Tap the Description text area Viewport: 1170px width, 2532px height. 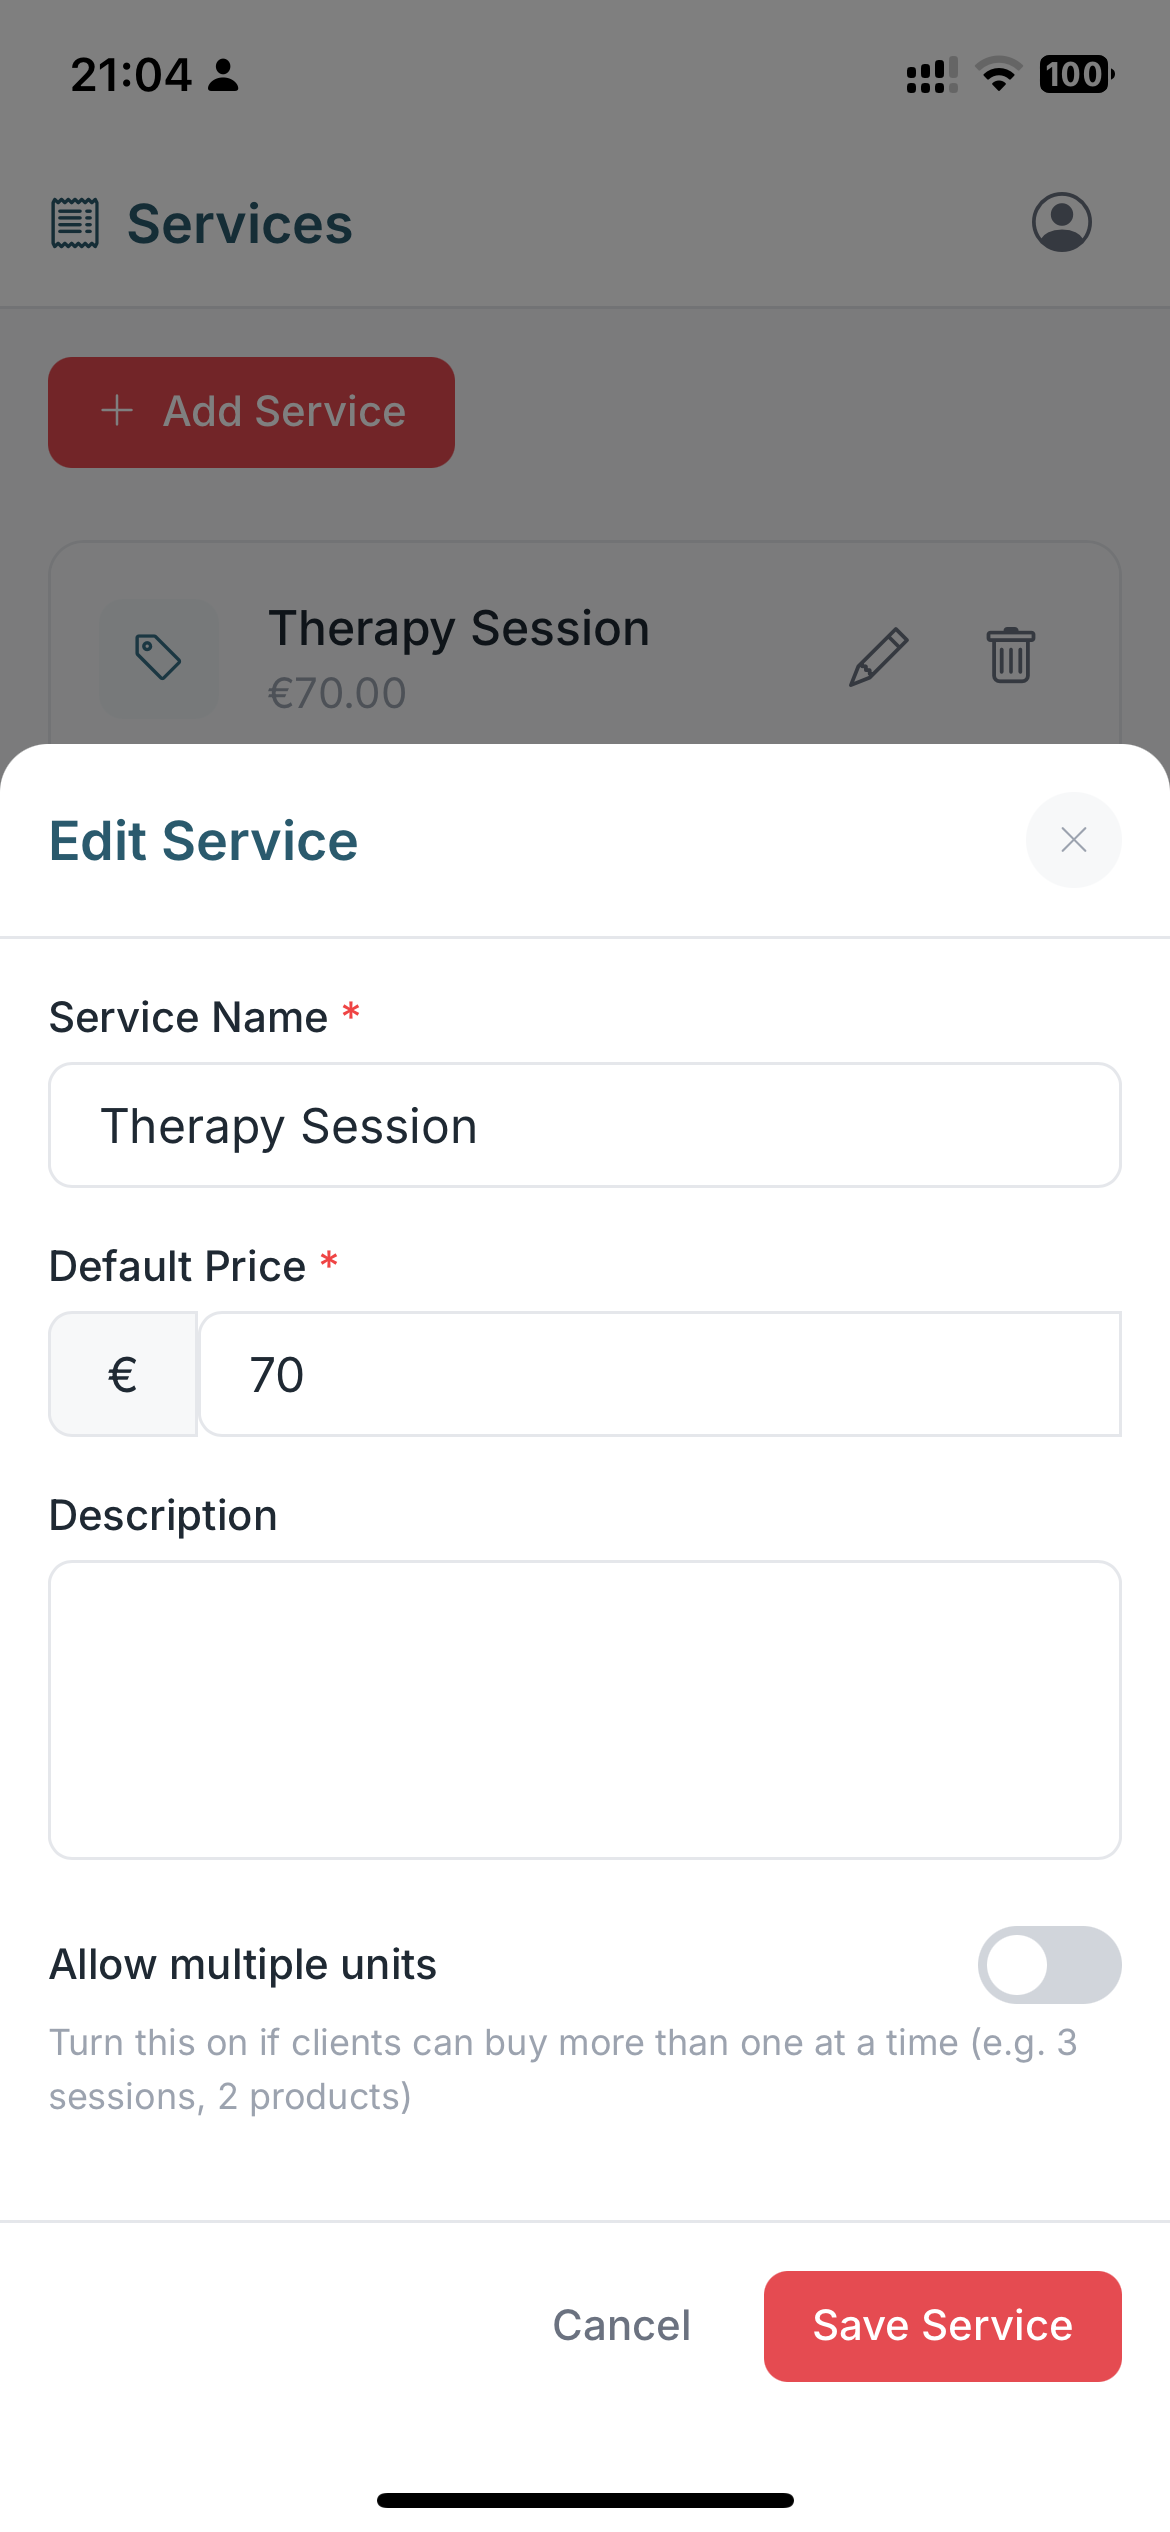(x=585, y=1710)
